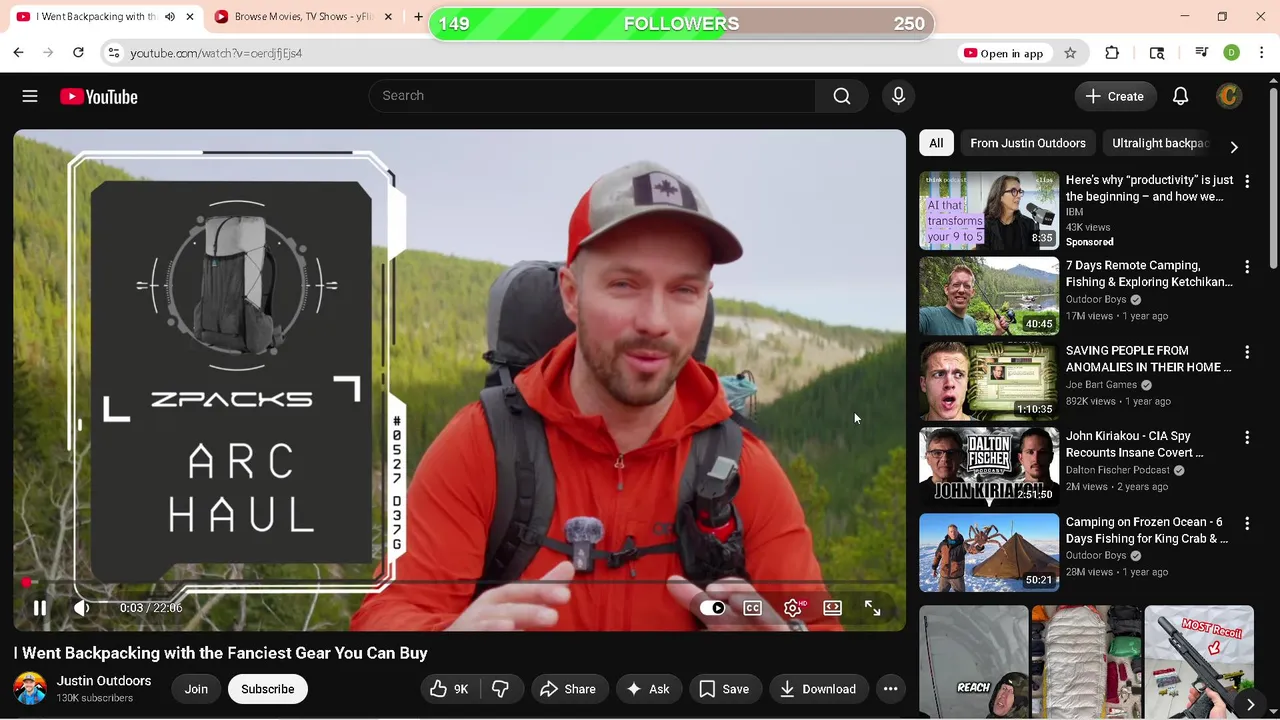This screenshot has height=720, width=1280.
Task: Seek on the video progress bar
Action: click(x=460, y=582)
